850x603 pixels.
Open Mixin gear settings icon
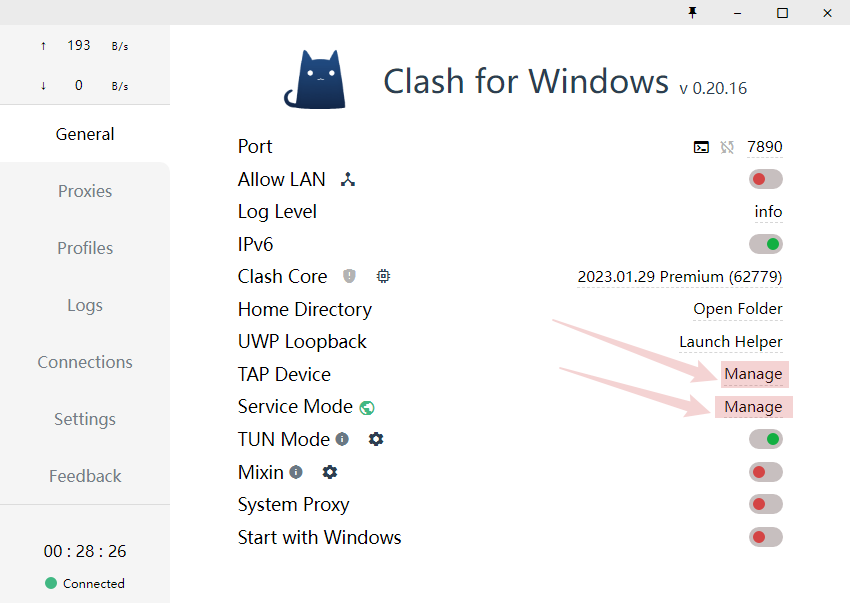(330, 472)
